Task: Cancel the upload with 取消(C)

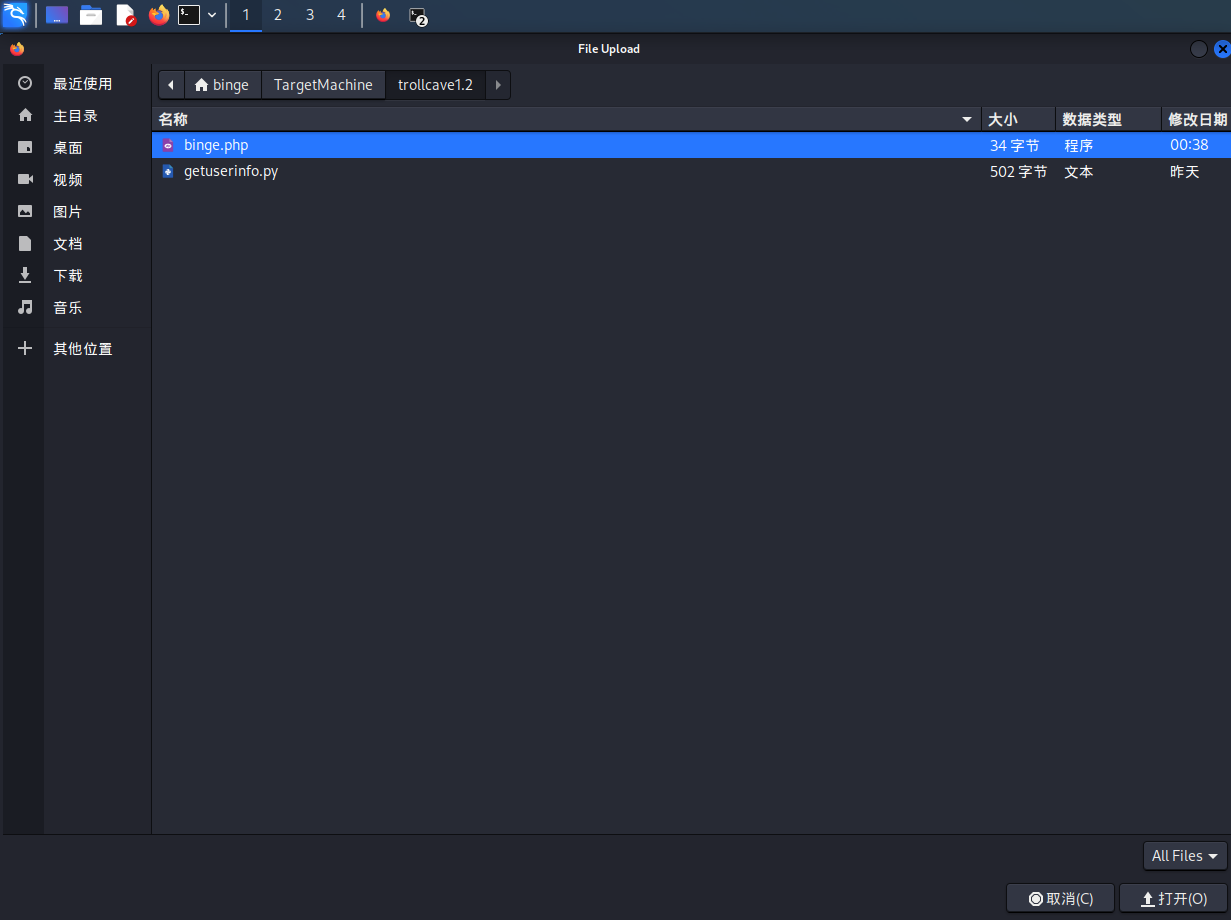Action: tap(1060, 899)
